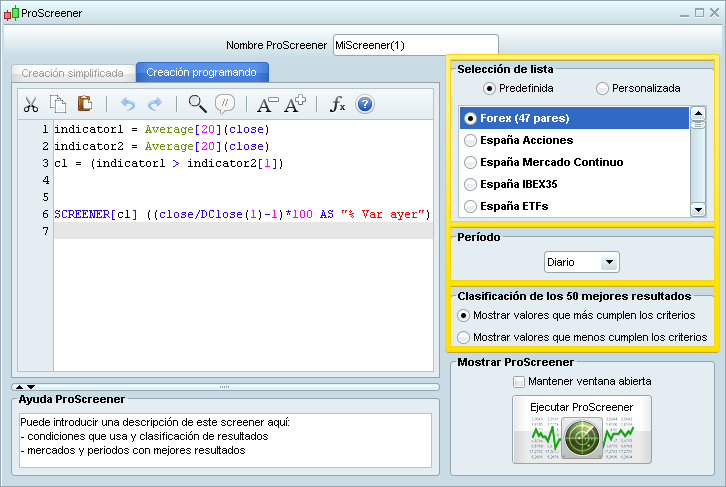Switch to Creación simplificada tab

click(72, 73)
